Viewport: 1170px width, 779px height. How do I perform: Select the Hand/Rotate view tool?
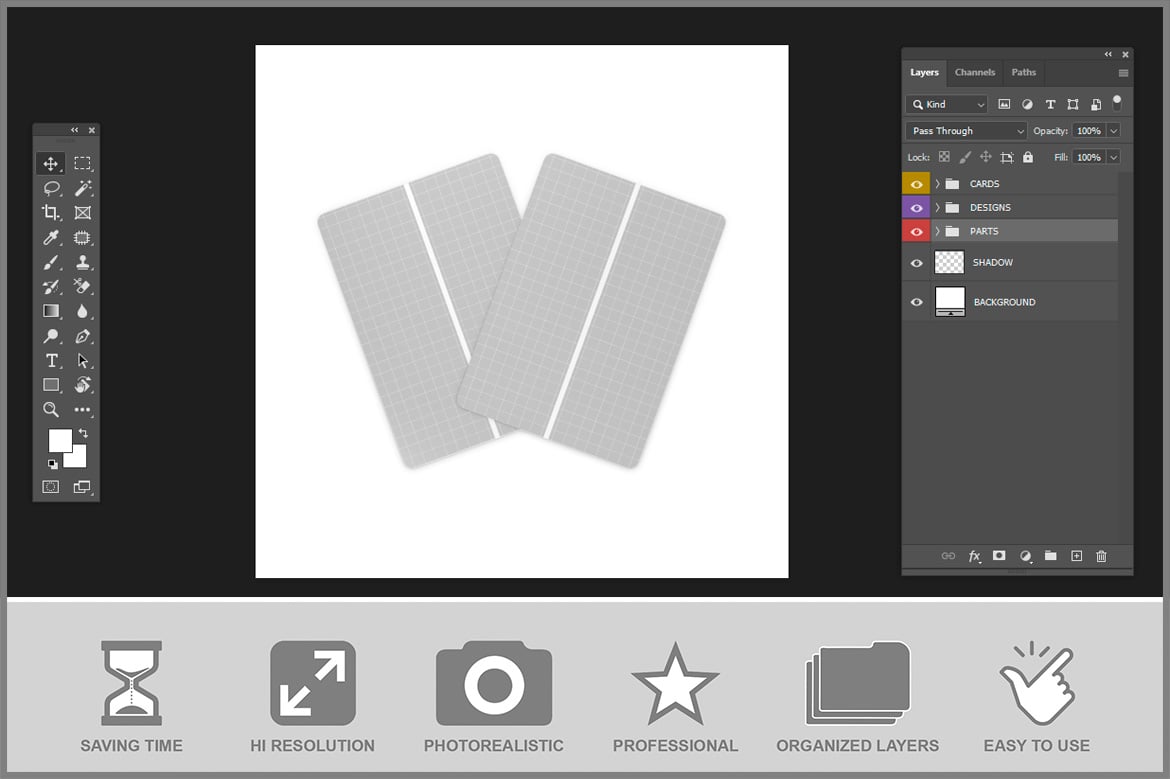[83, 385]
